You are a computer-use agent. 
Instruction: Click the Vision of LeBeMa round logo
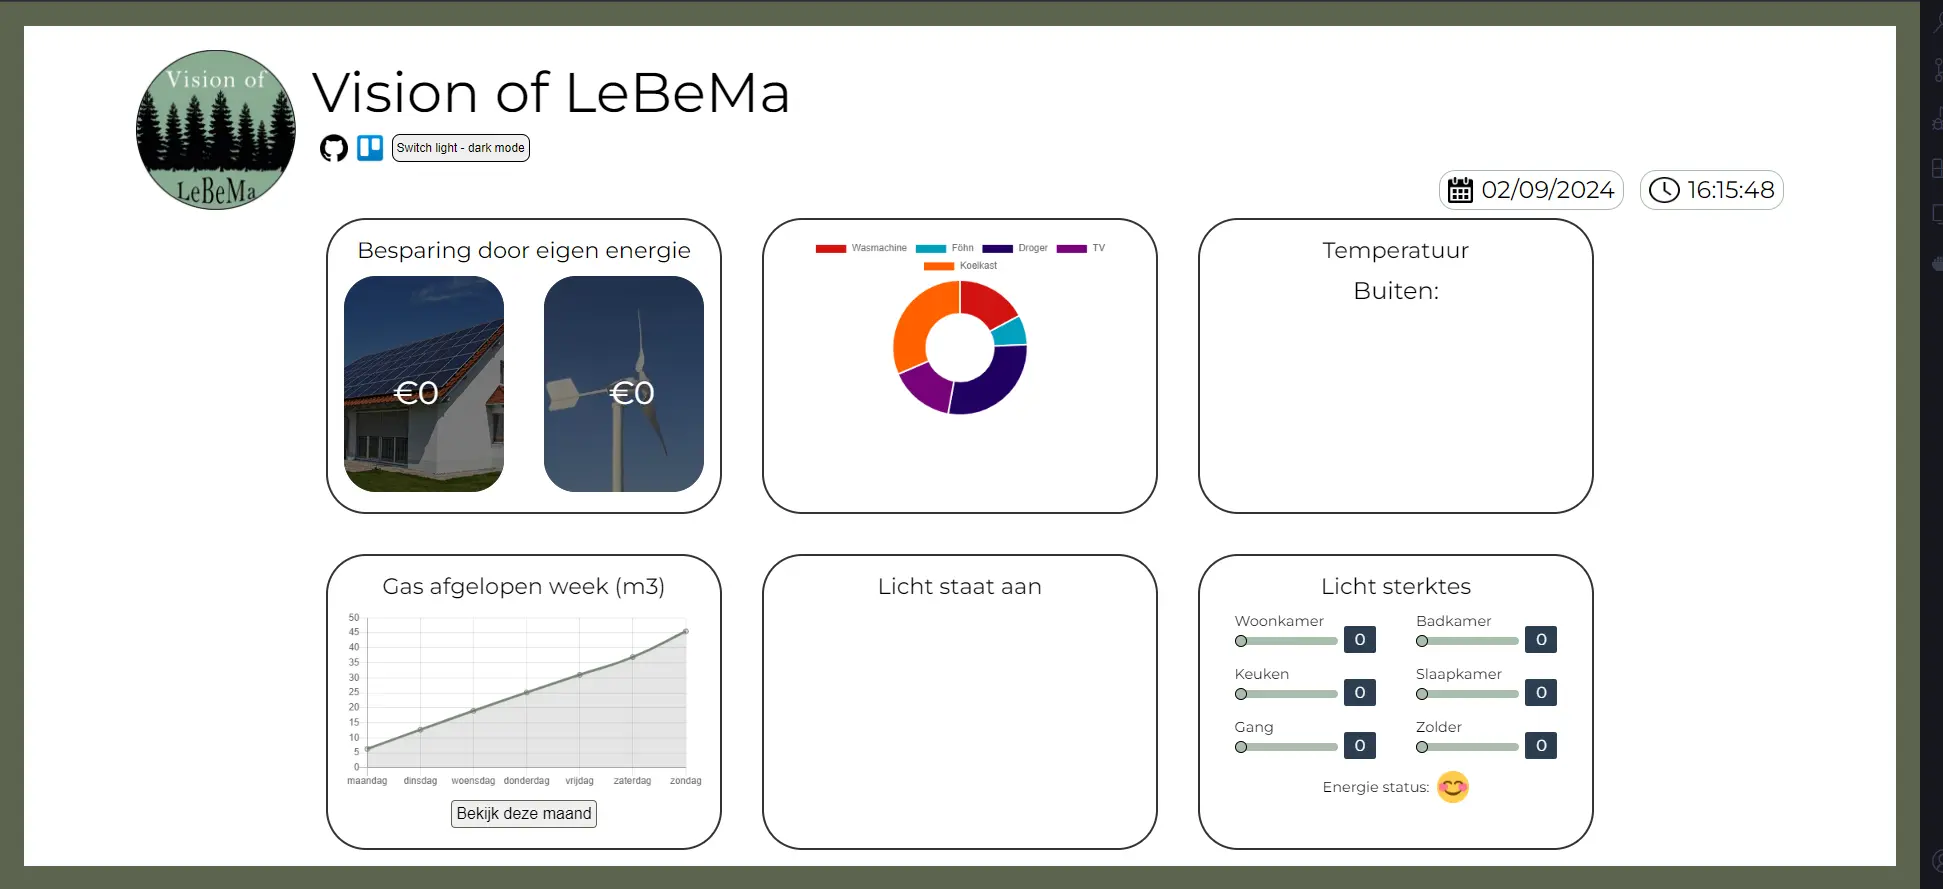[216, 130]
